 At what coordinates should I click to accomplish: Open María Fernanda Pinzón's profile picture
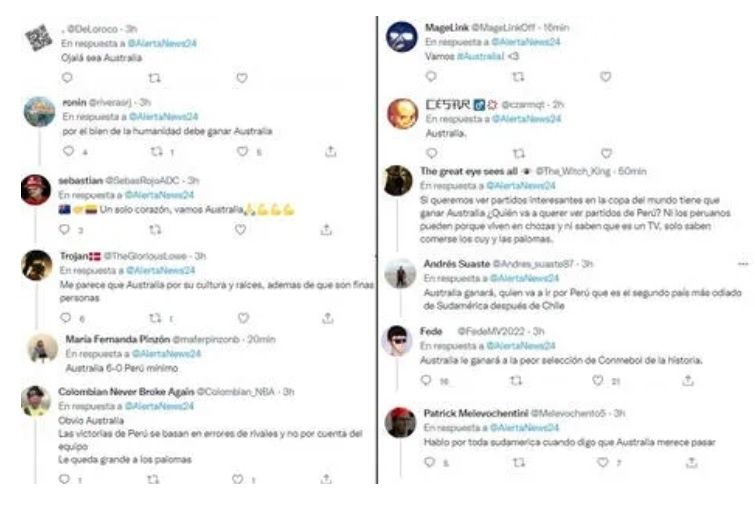pos(40,348)
